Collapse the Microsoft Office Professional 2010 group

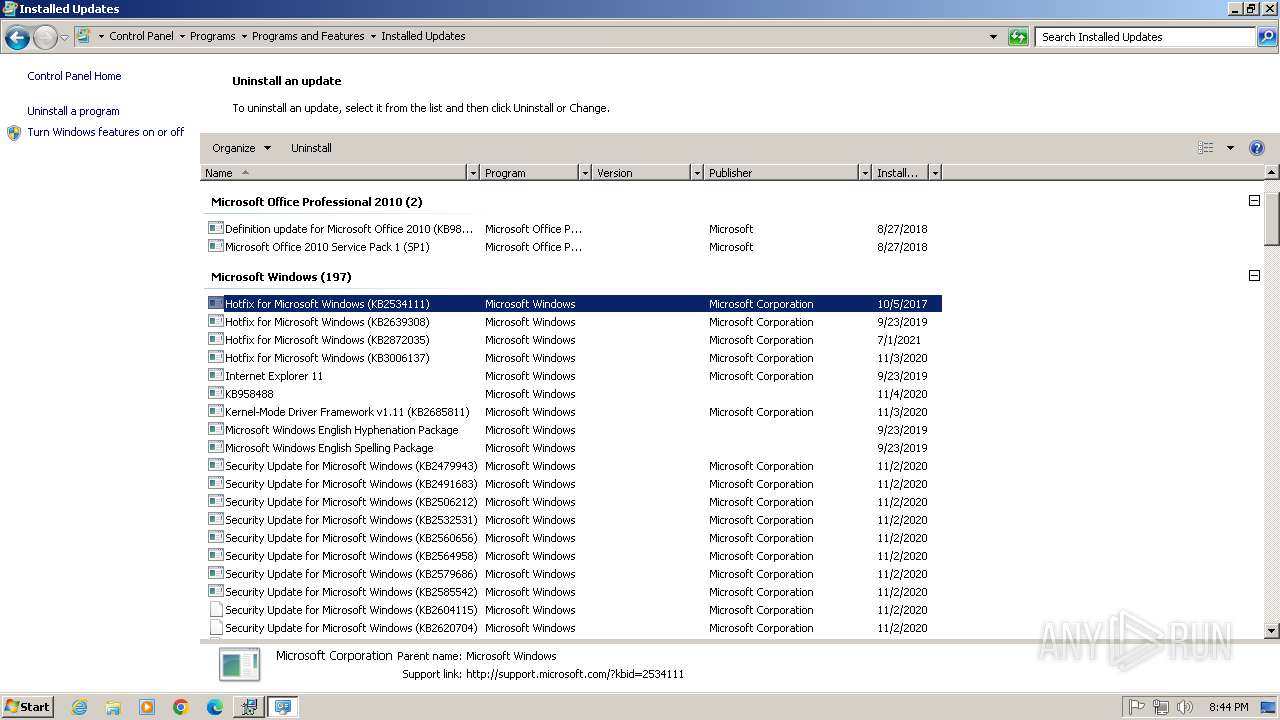tap(1254, 201)
